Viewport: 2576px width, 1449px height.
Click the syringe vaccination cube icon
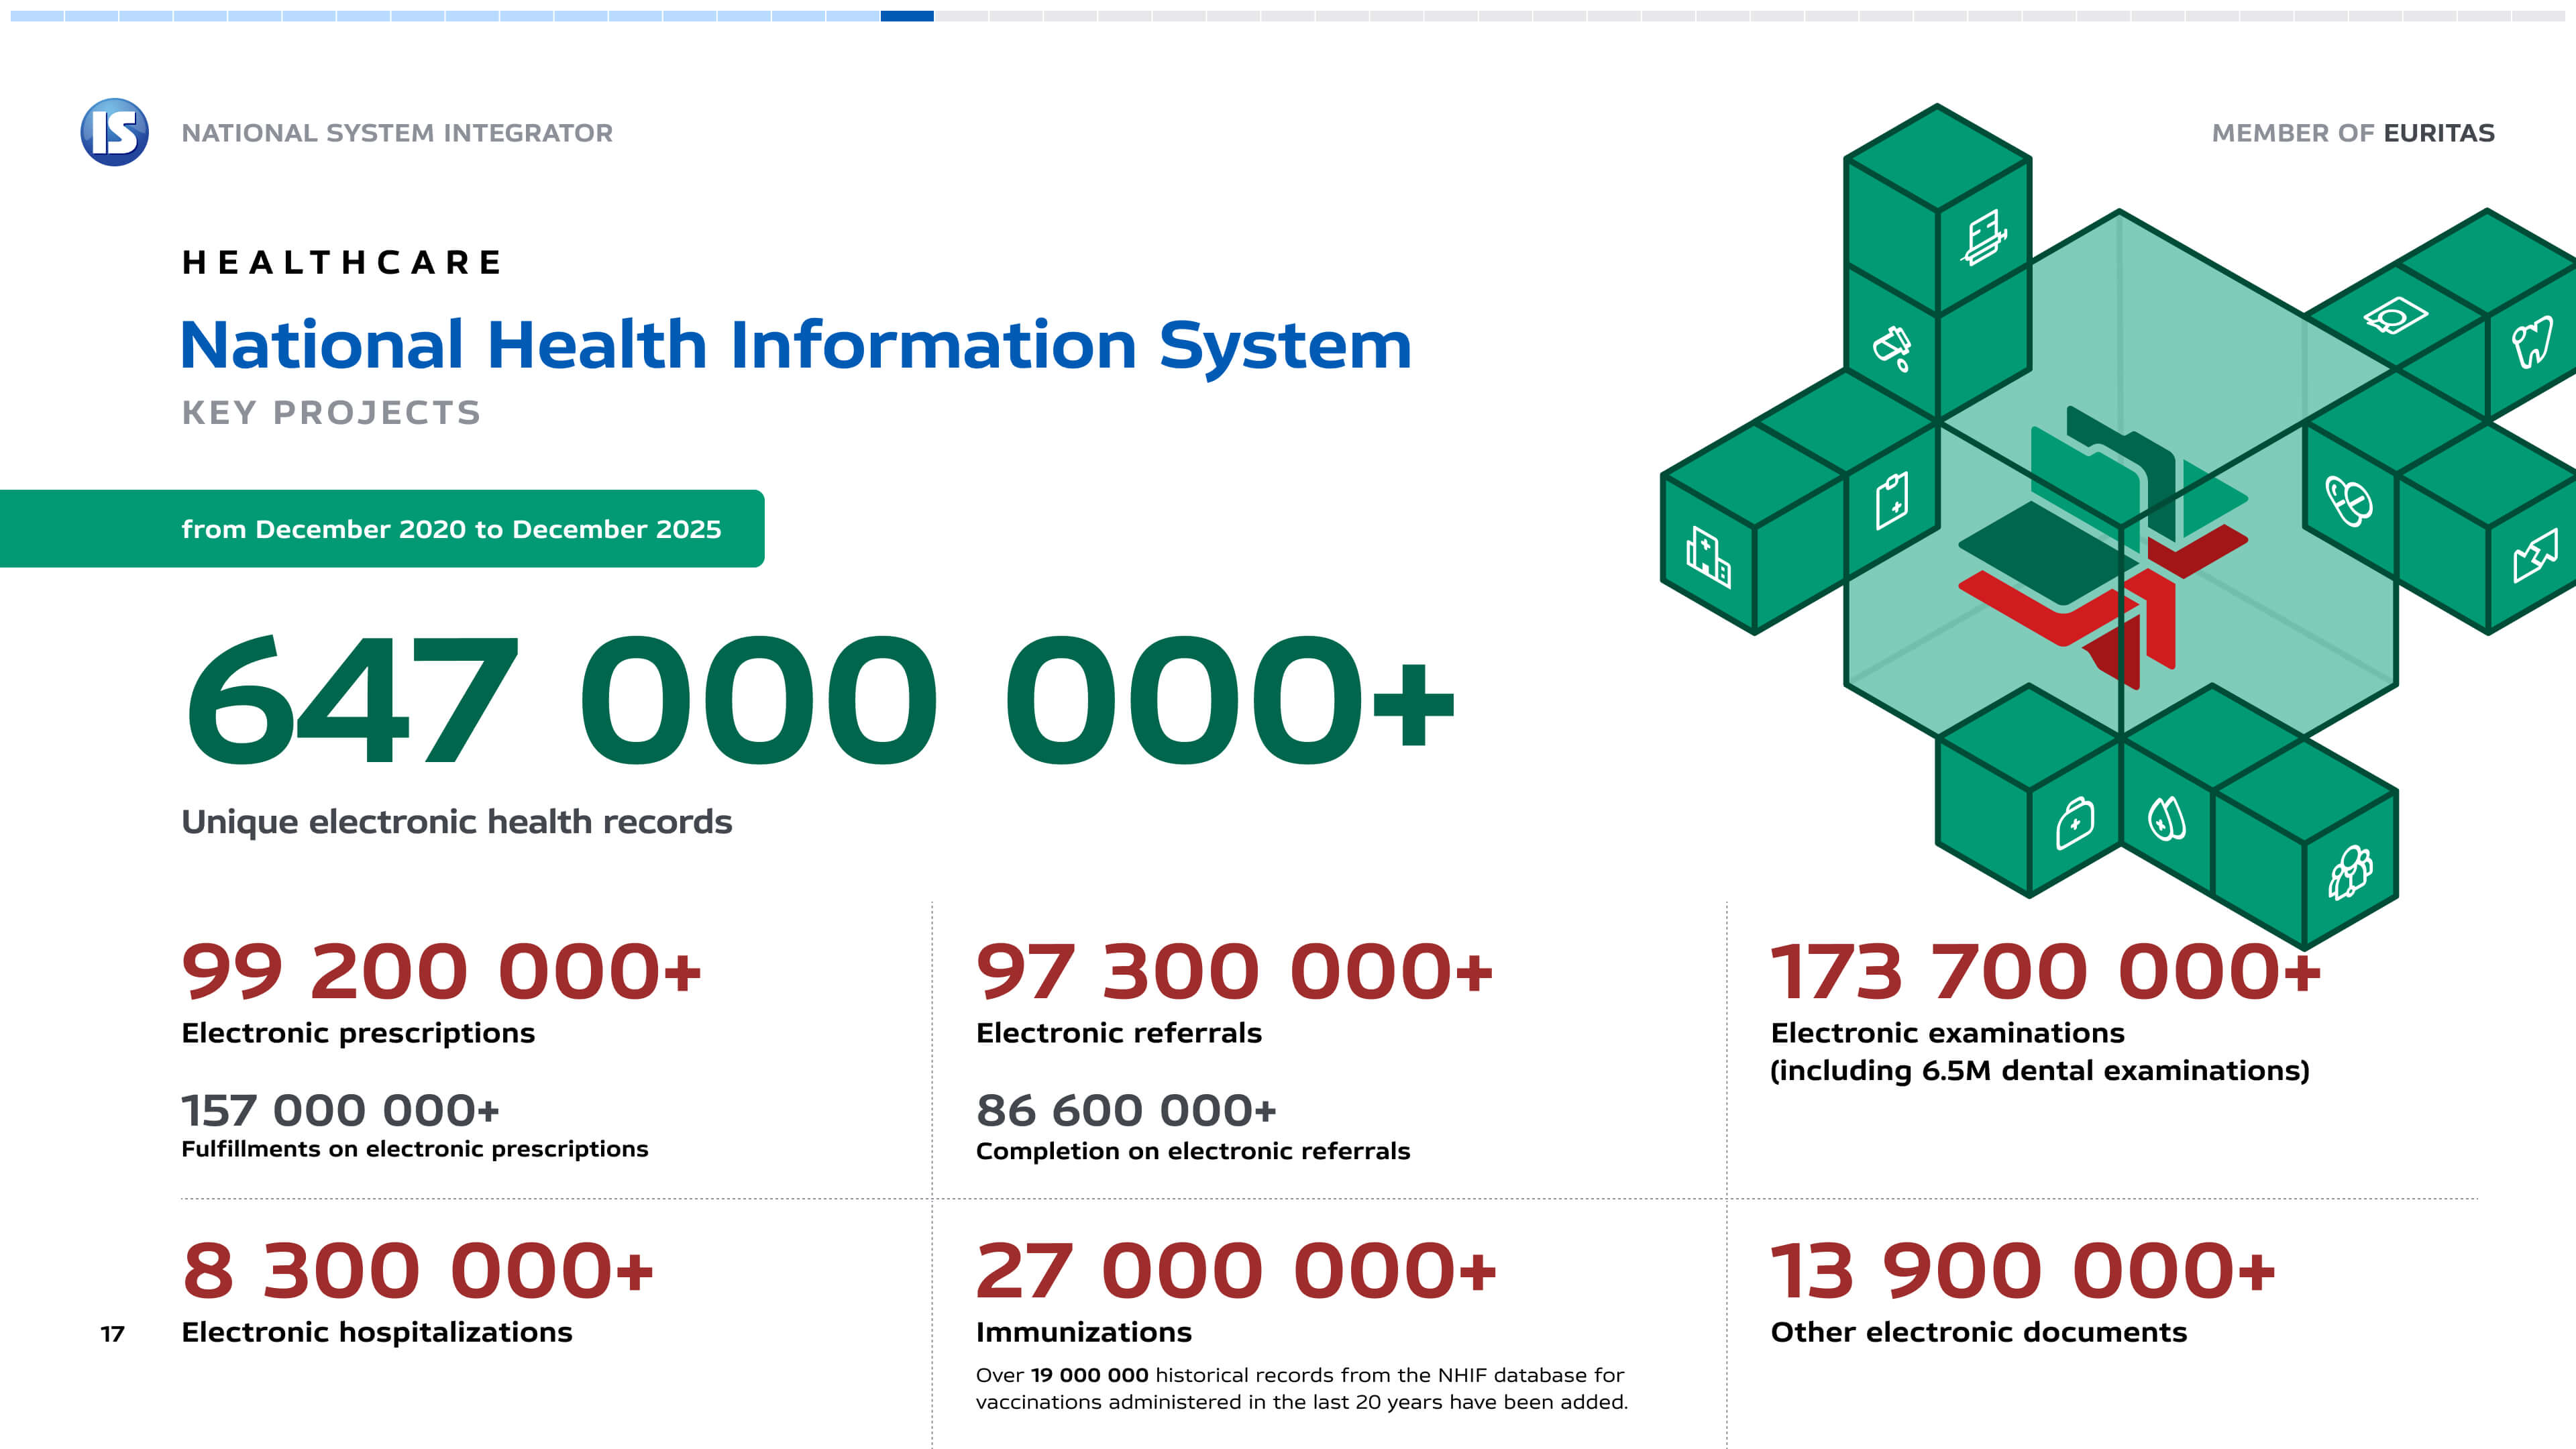(x=1985, y=237)
